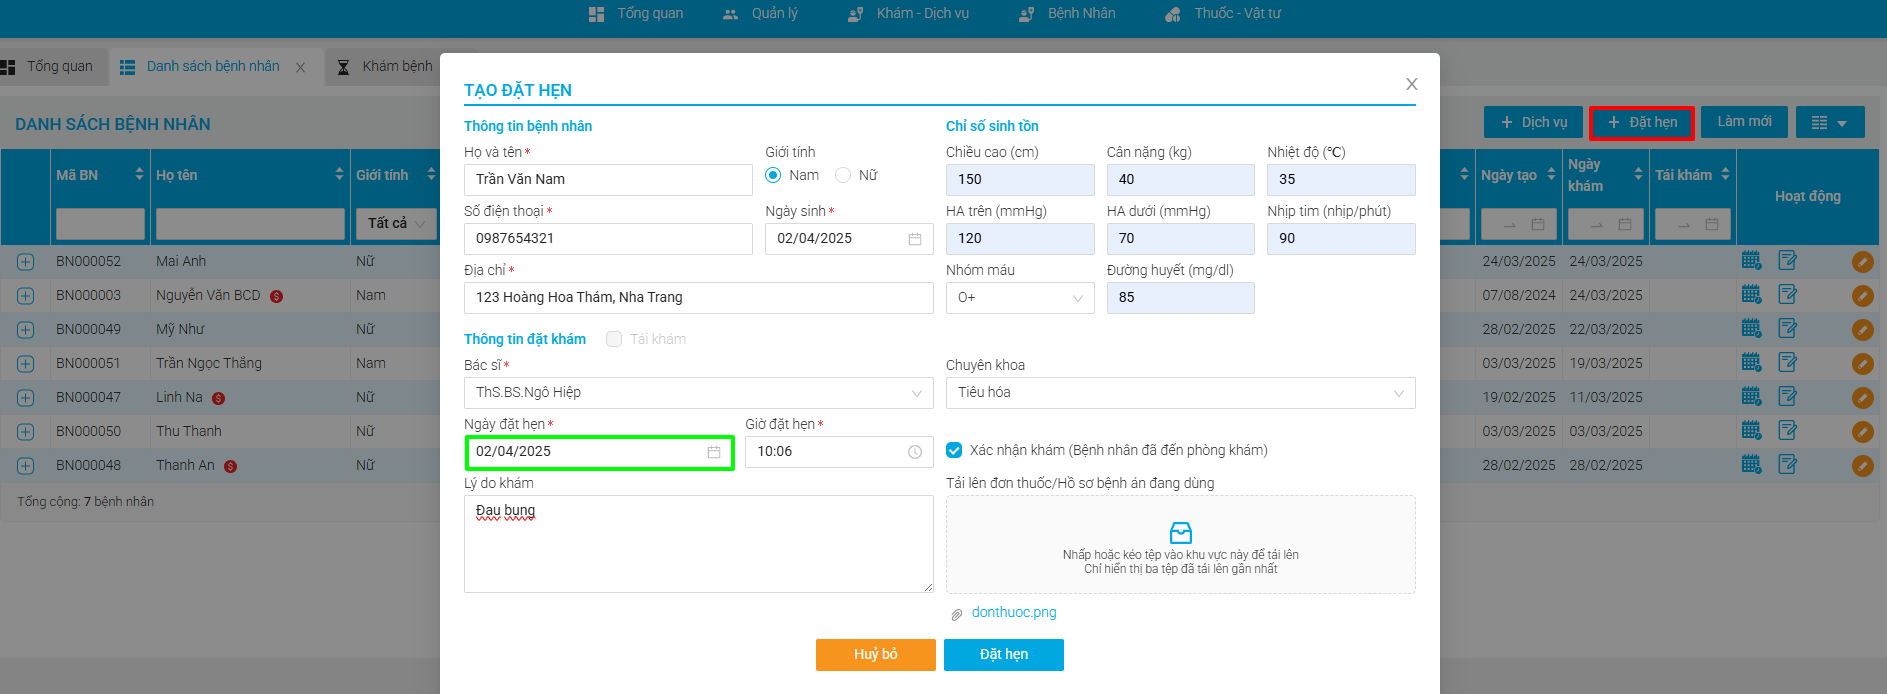Sort by Ngày tạo column arrows
The image size is (1887, 694).
[1551, 175]
